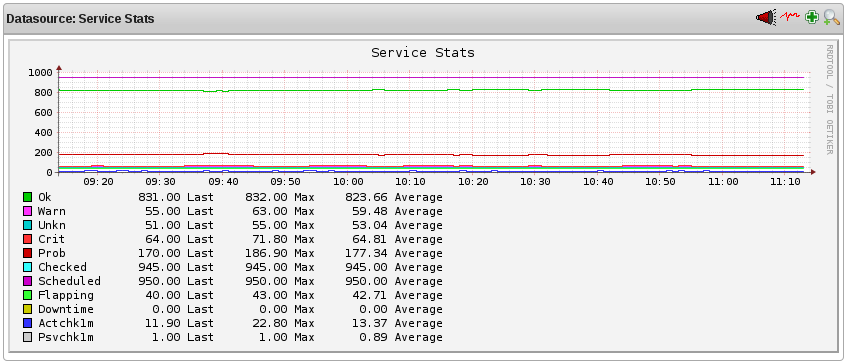Viewport: 846px width, 363px height.
Task: Click the Scheduled legend label
Action: coord(69,282)
